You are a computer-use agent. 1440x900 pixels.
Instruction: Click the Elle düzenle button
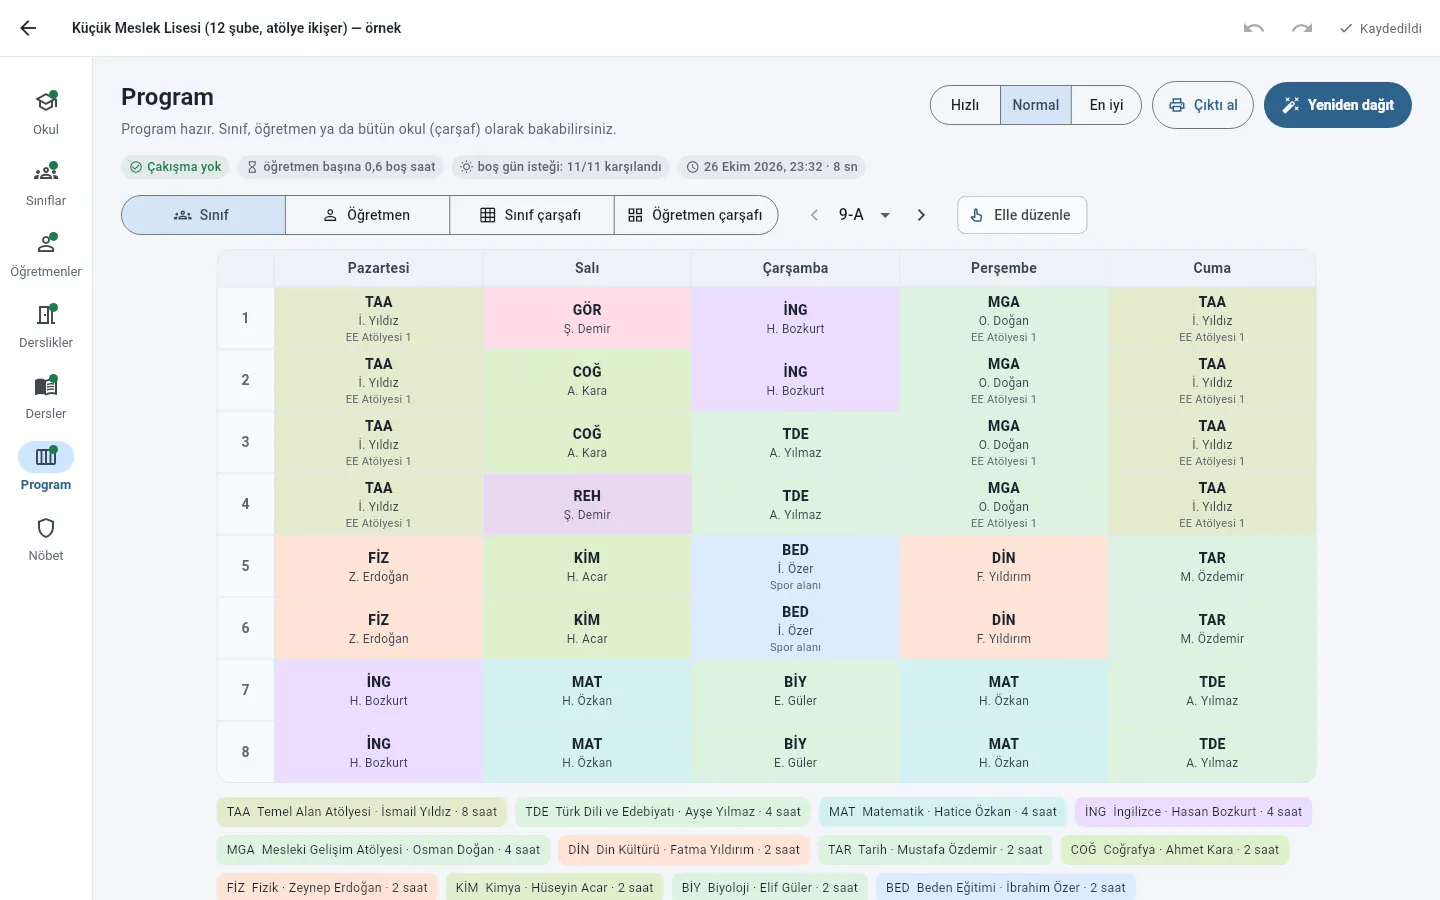(x=1022, y=215)
